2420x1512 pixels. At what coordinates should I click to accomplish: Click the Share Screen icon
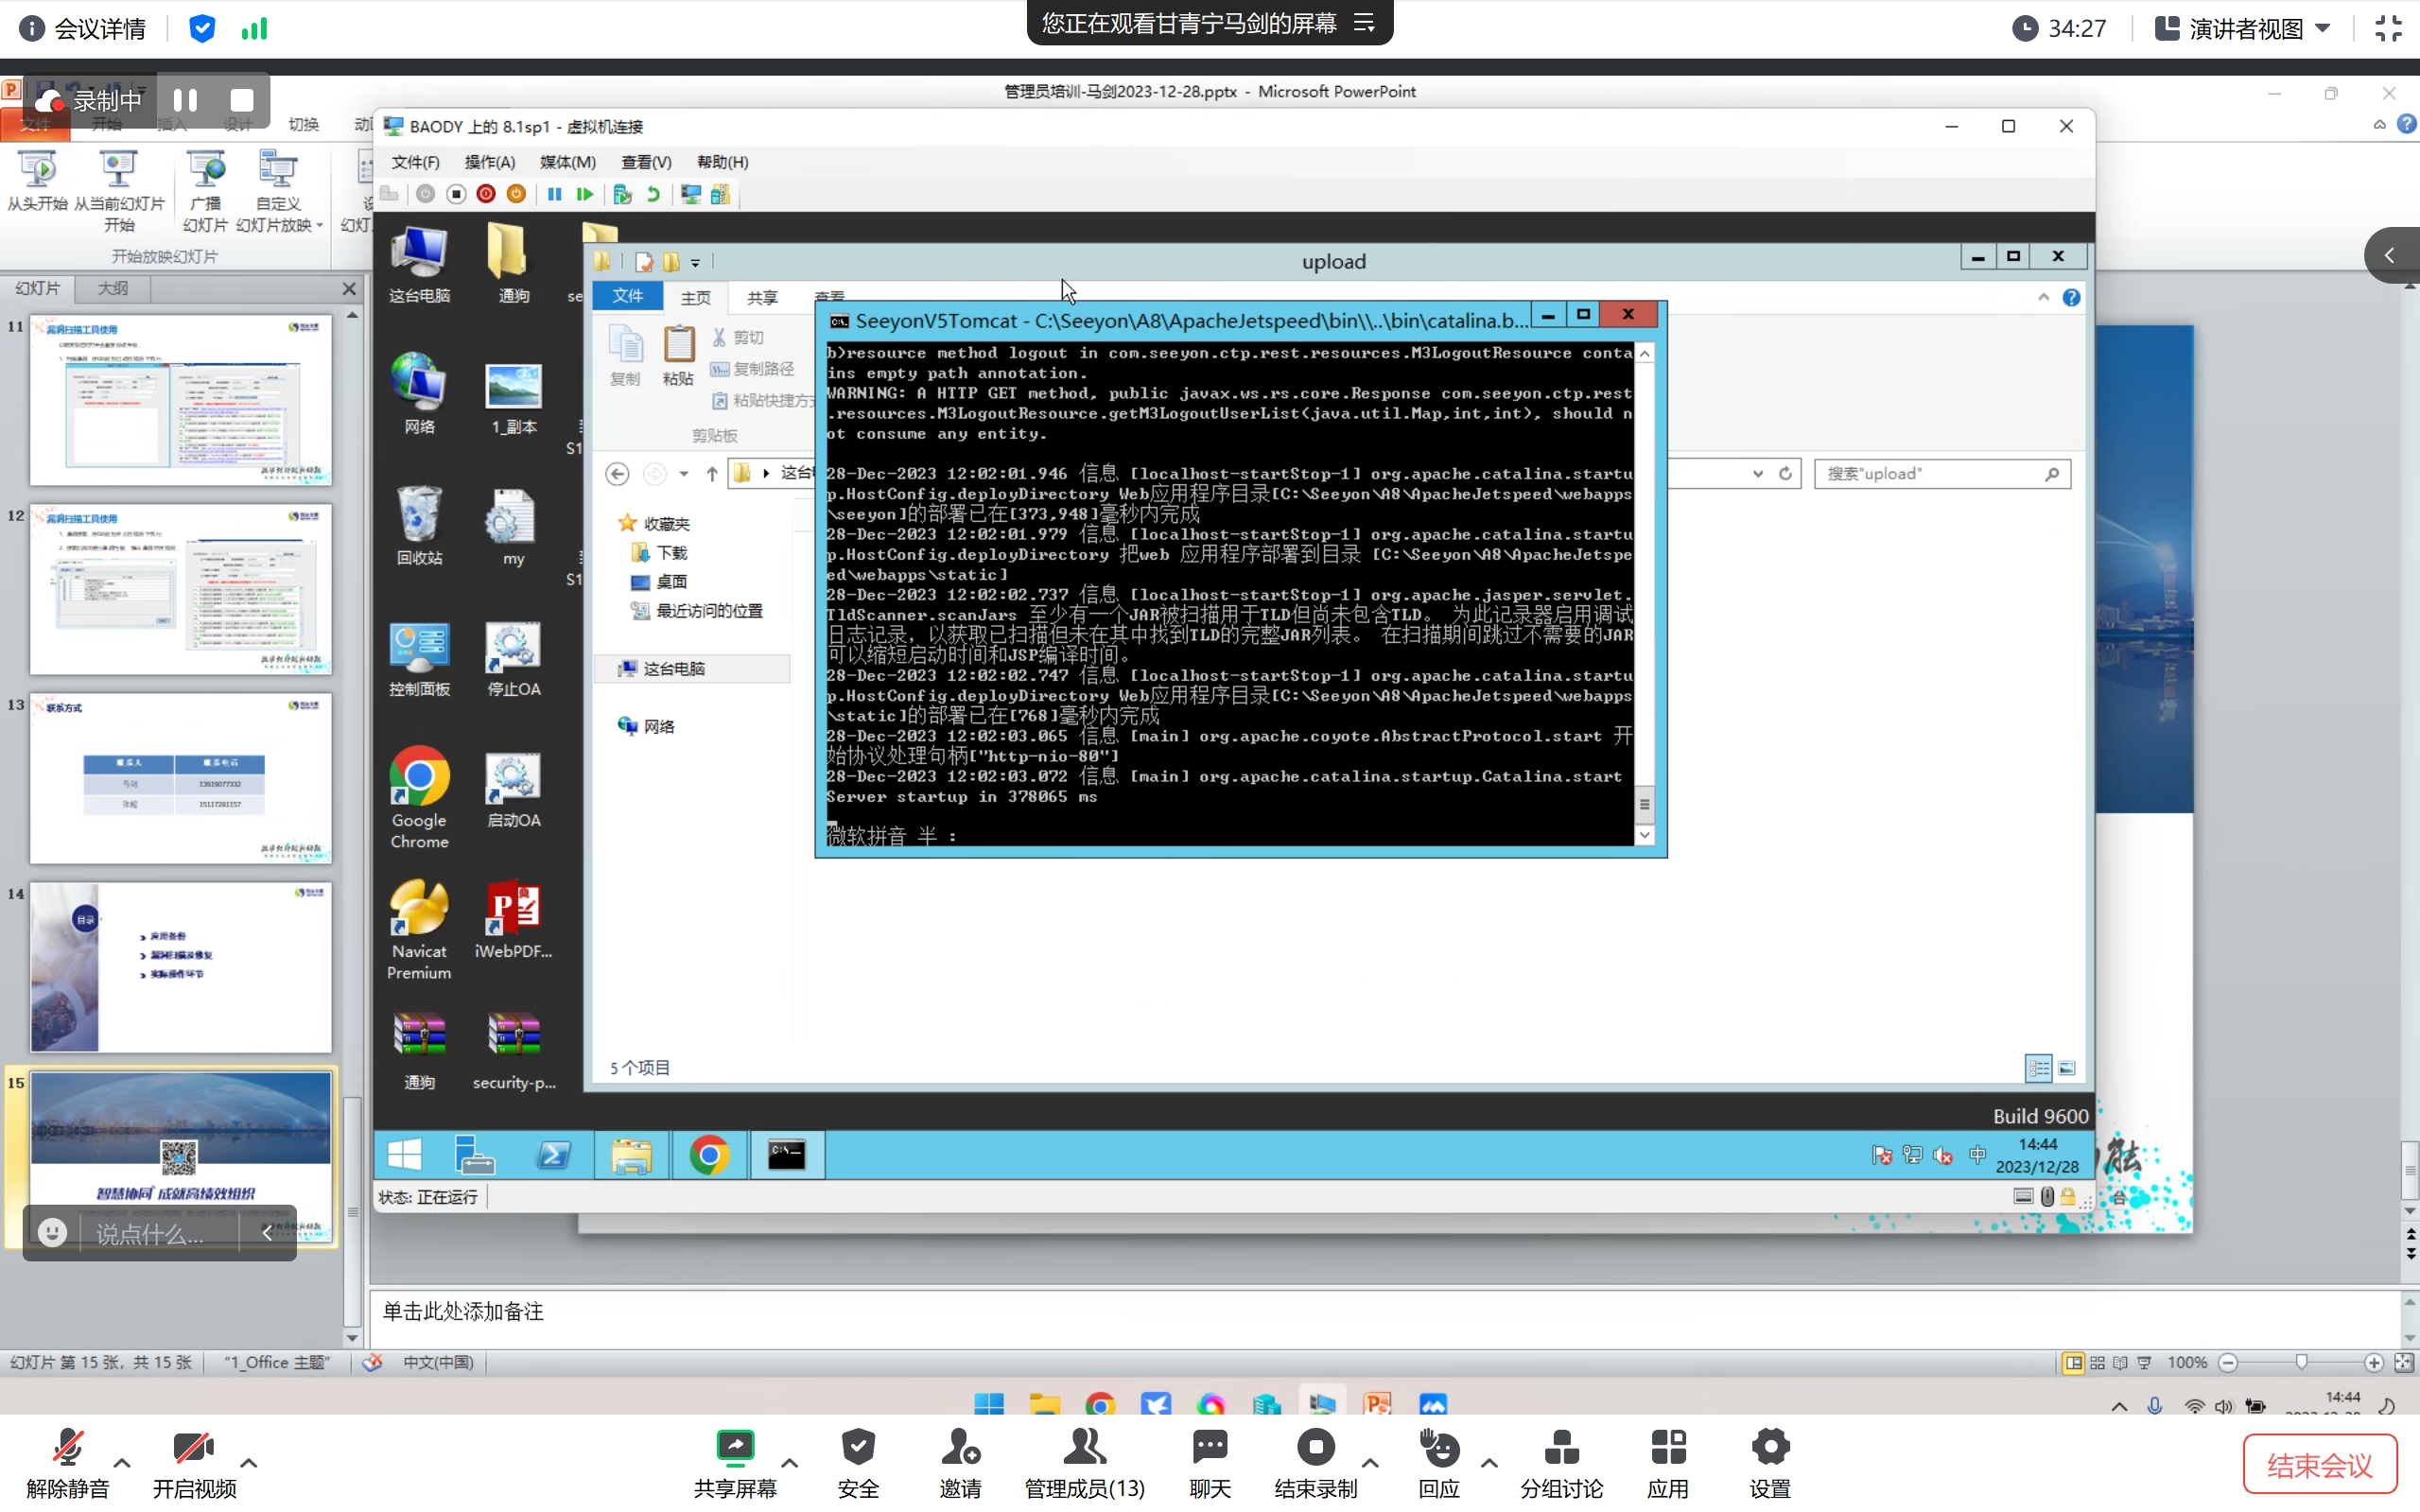(x=735, y=1448)
